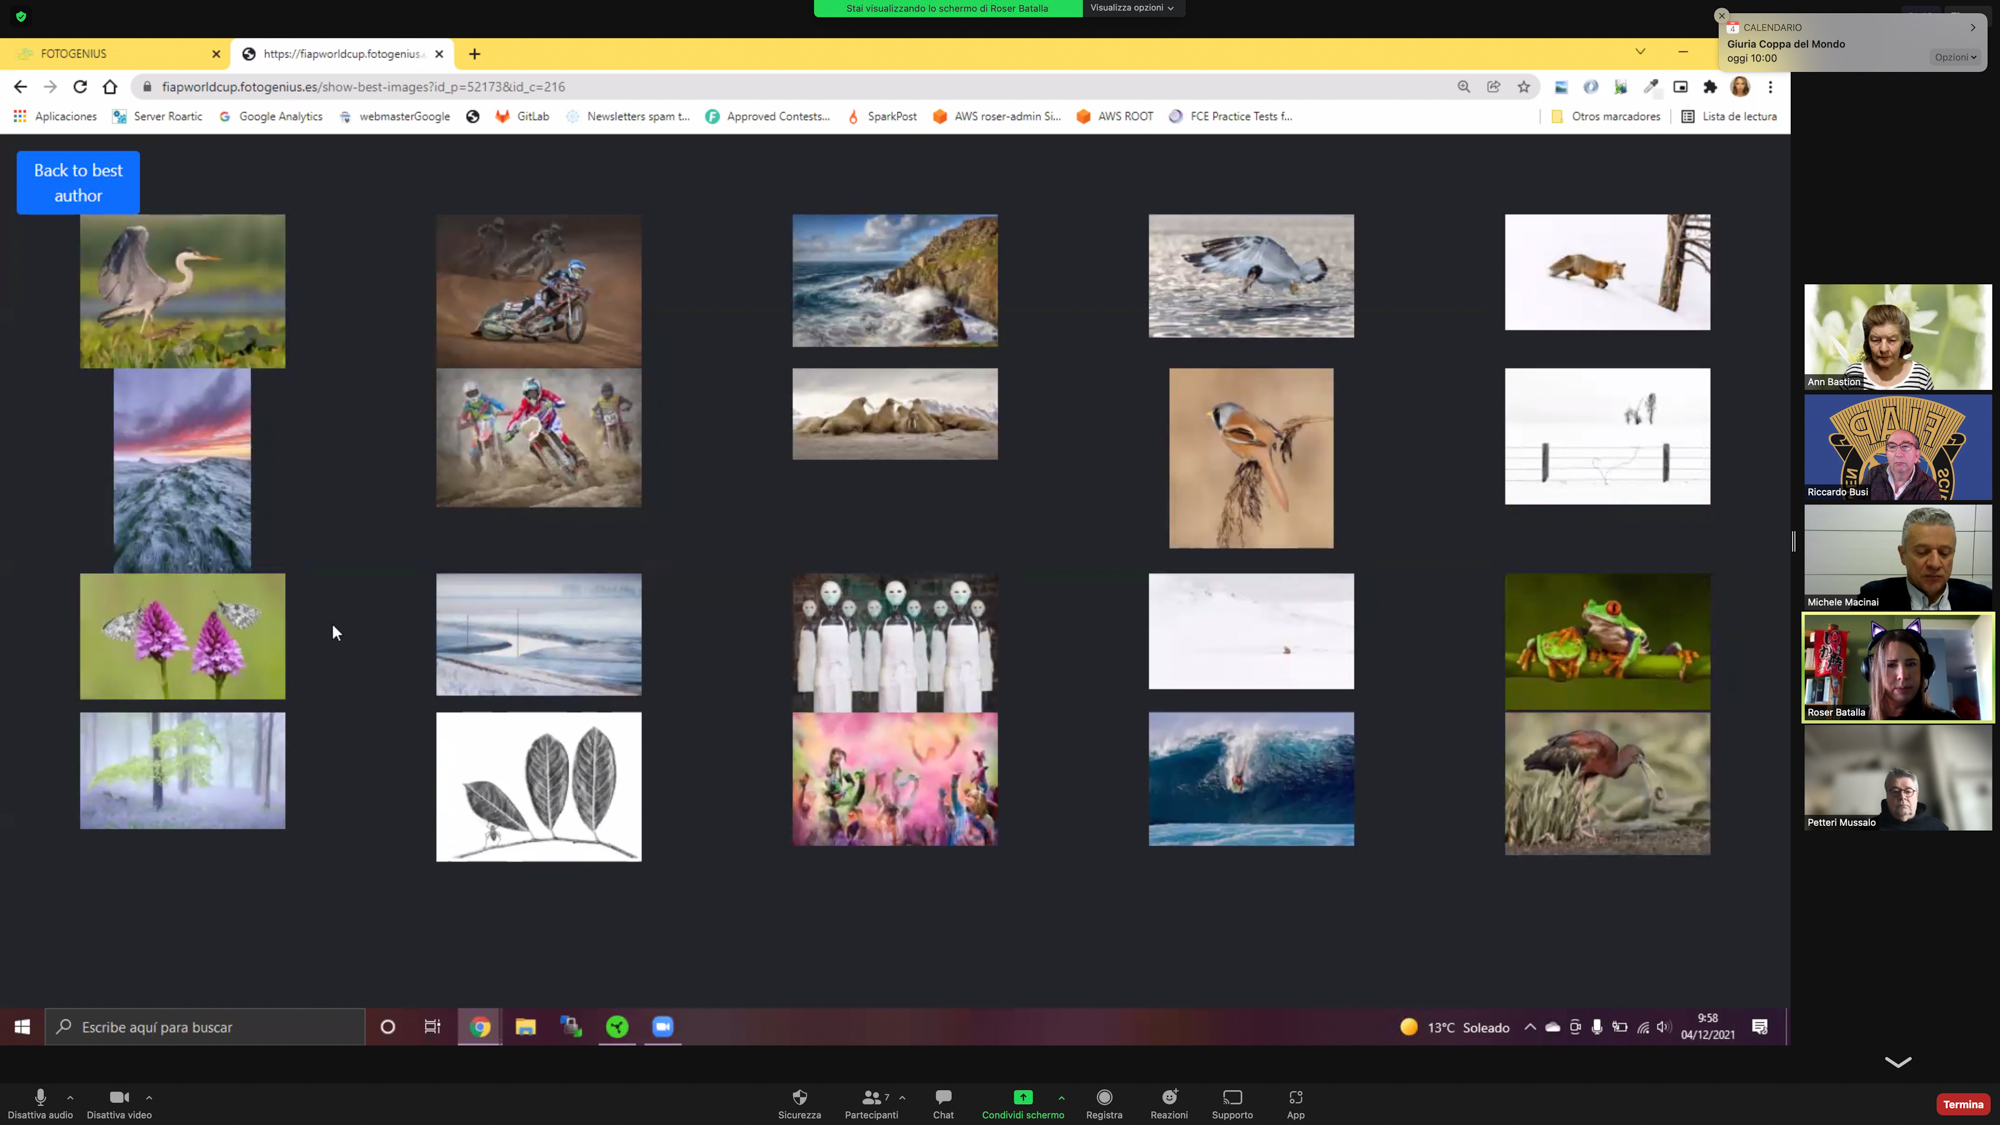
Task: Click Back to best author button
Action: [78, 183]
